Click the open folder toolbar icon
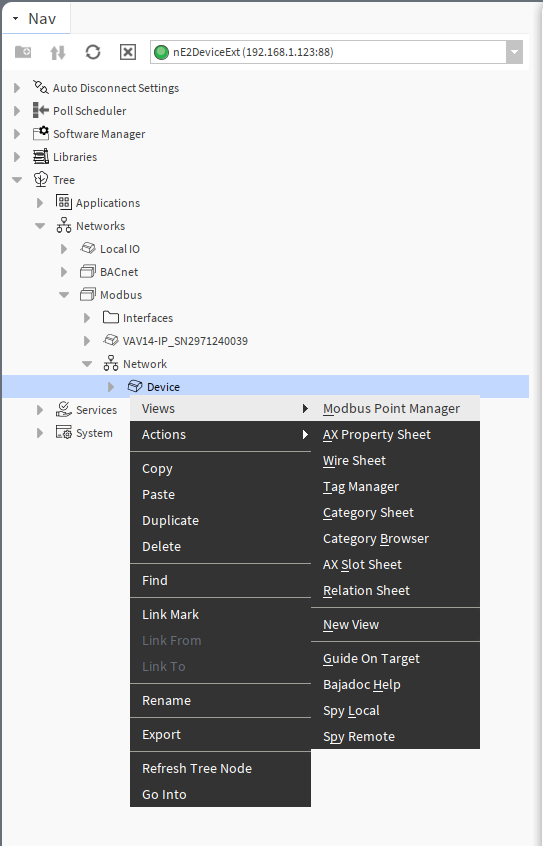This screenshot has width=543, height=846. point(23,52)
